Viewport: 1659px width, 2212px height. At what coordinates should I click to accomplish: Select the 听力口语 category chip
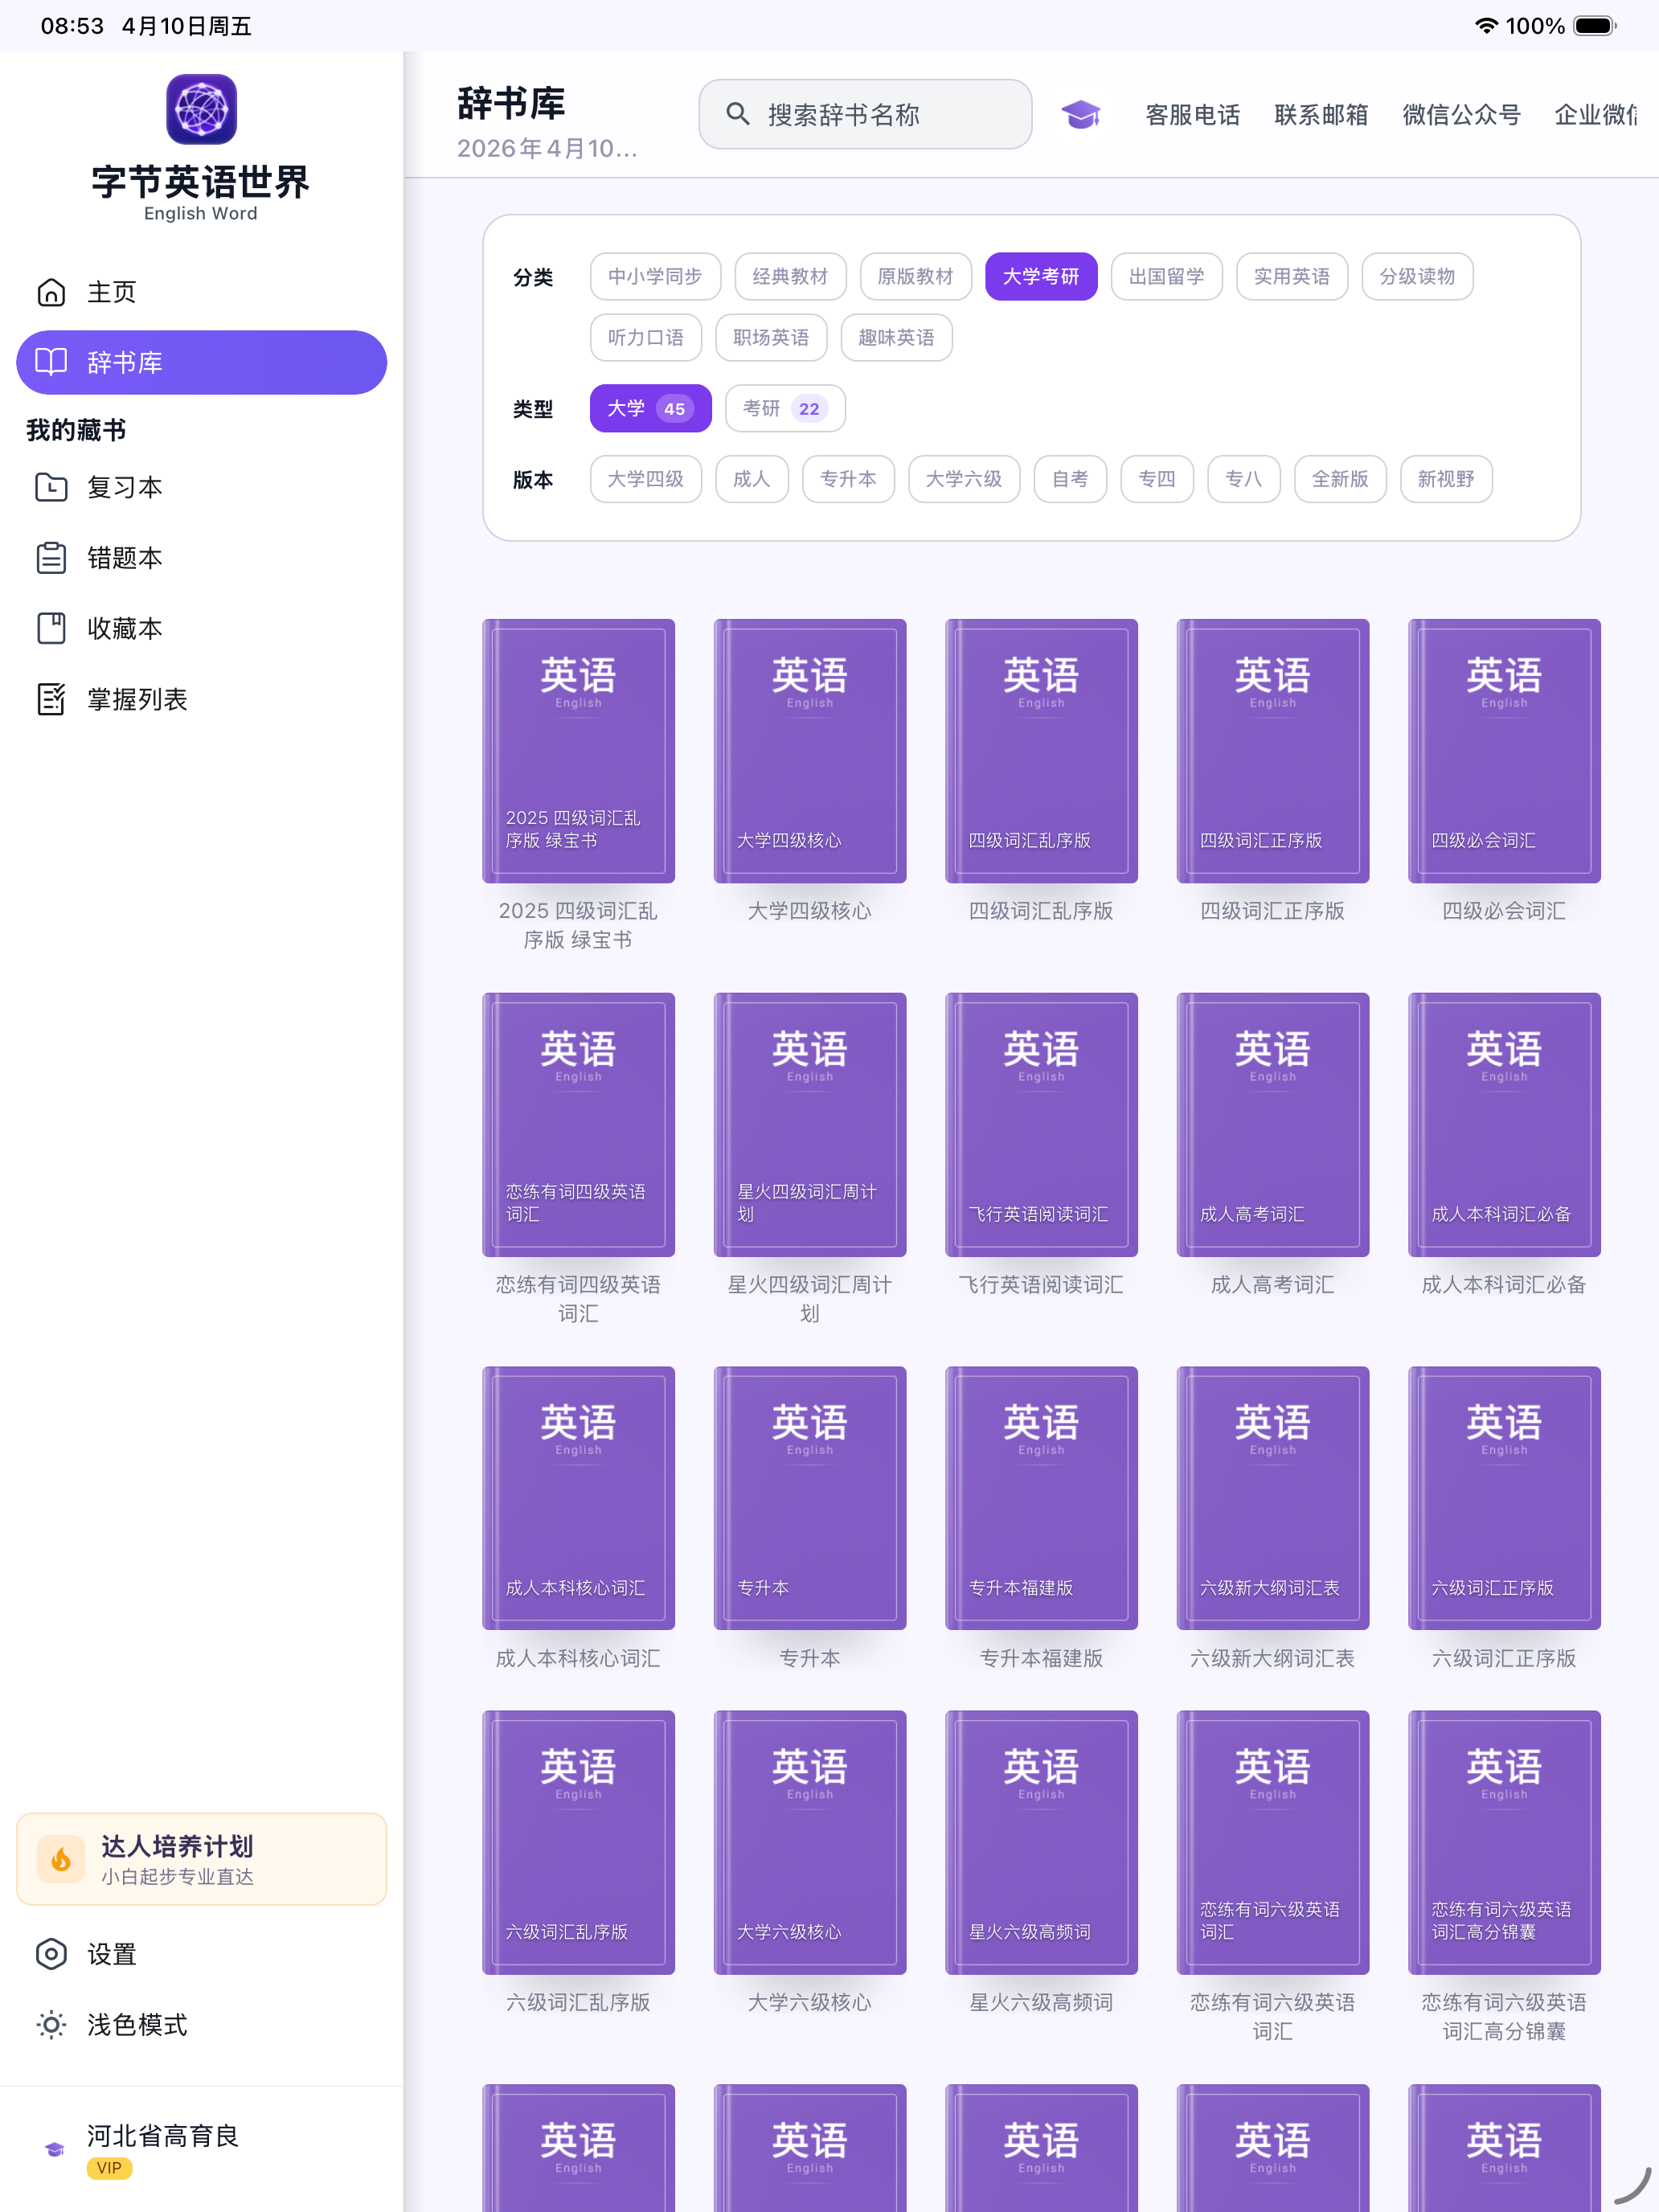(x=646, y=337)
